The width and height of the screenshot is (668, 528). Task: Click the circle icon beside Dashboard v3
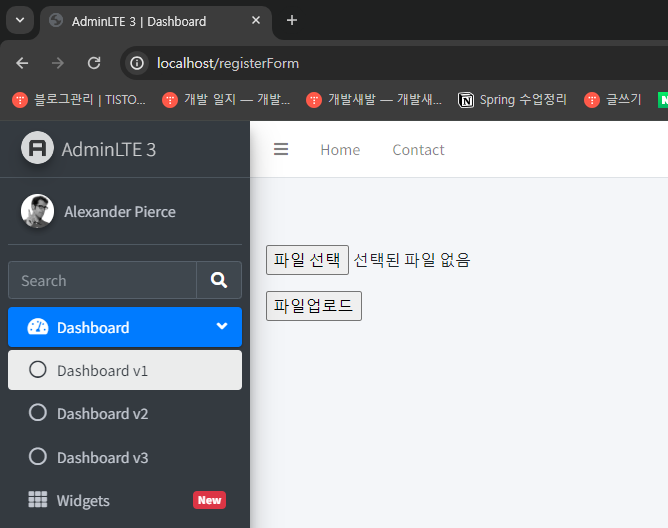[x=37, y=456]
